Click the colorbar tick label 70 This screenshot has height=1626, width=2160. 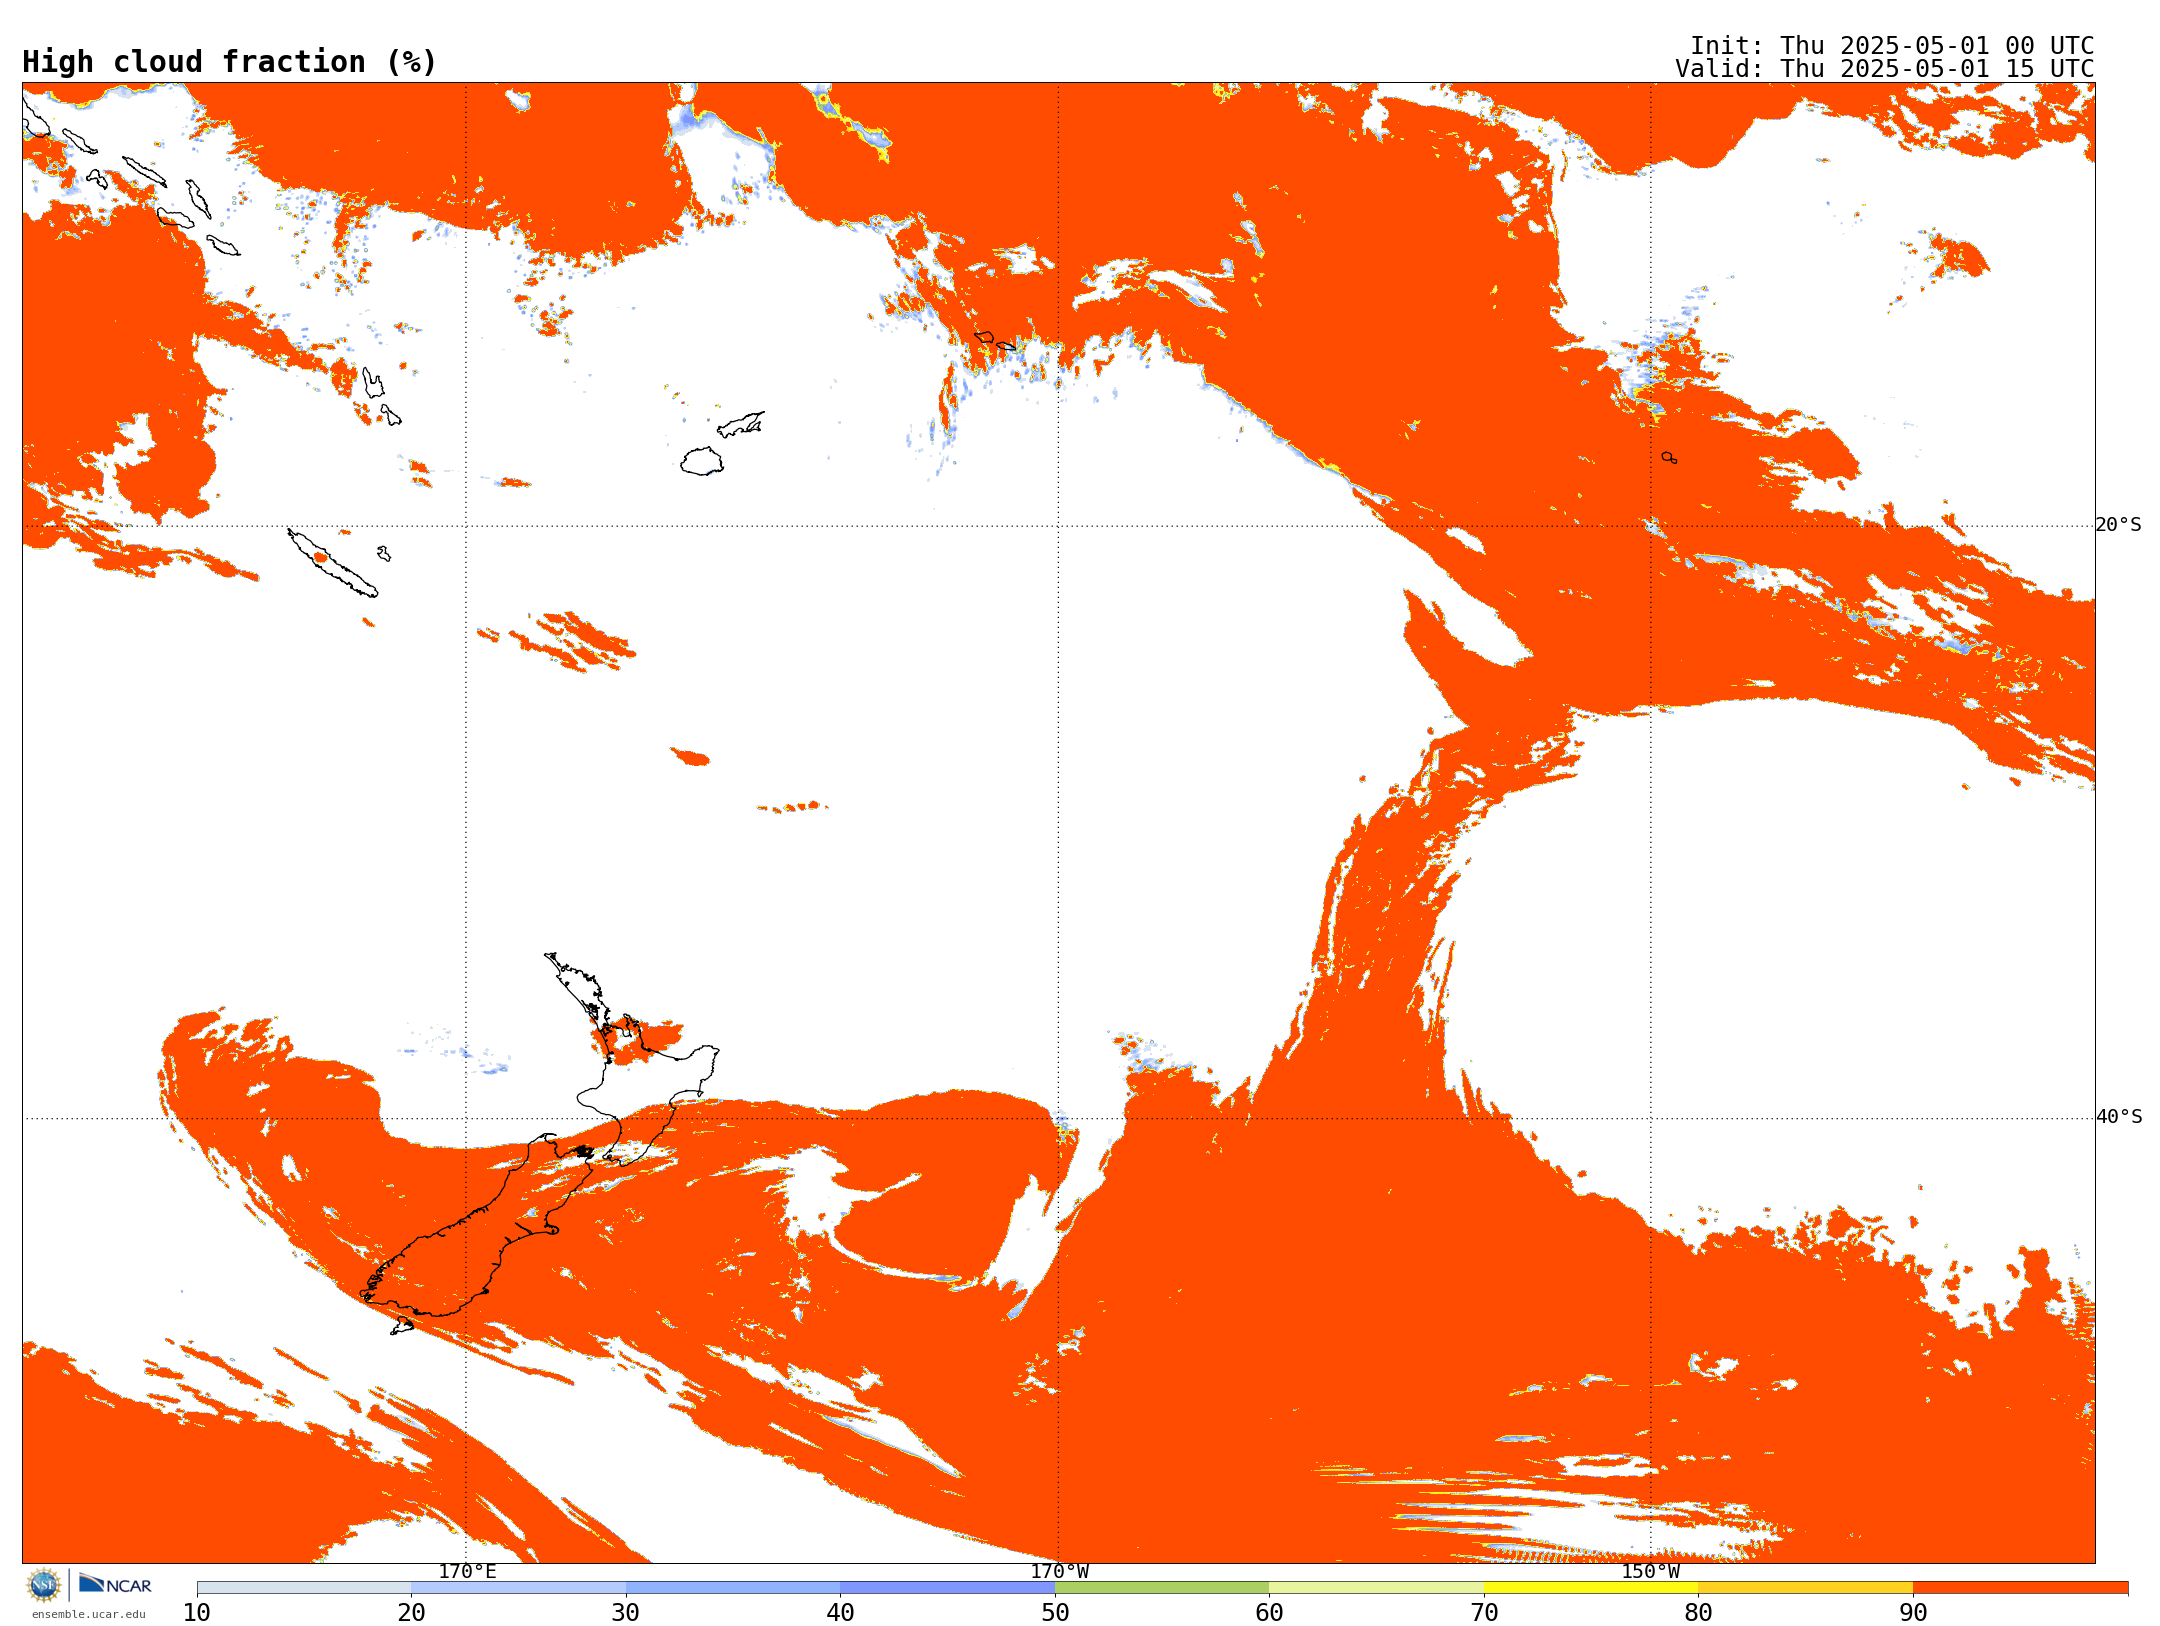1484,1613
